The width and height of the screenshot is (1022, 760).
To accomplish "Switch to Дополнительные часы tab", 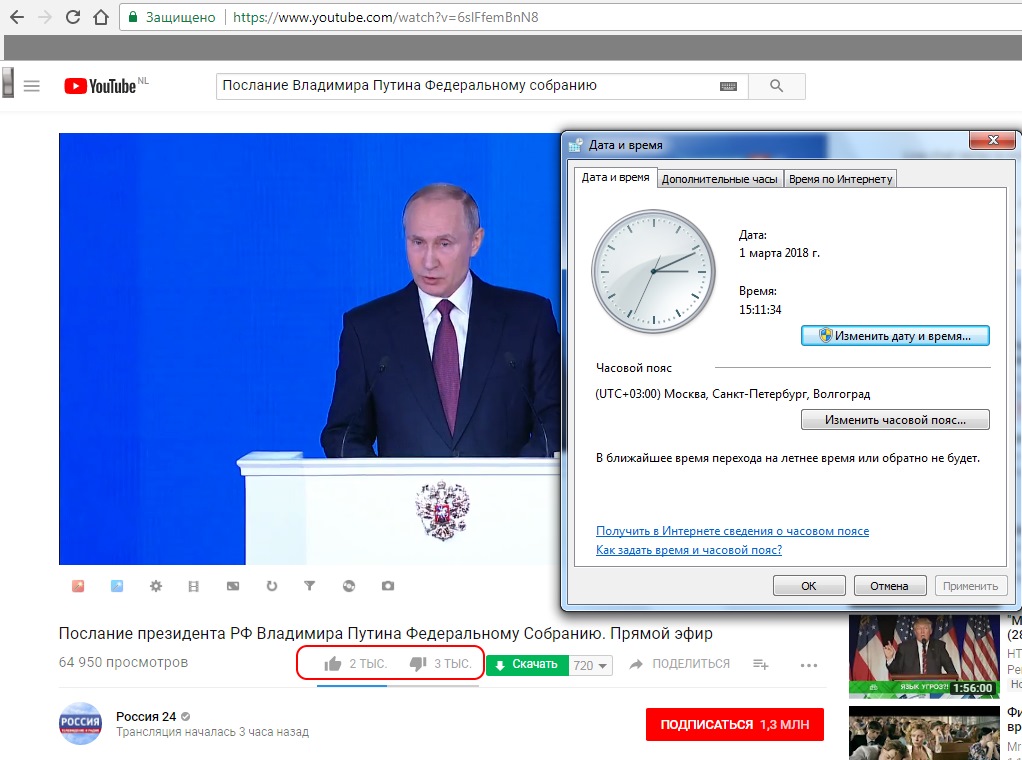I will coord(720,179).
